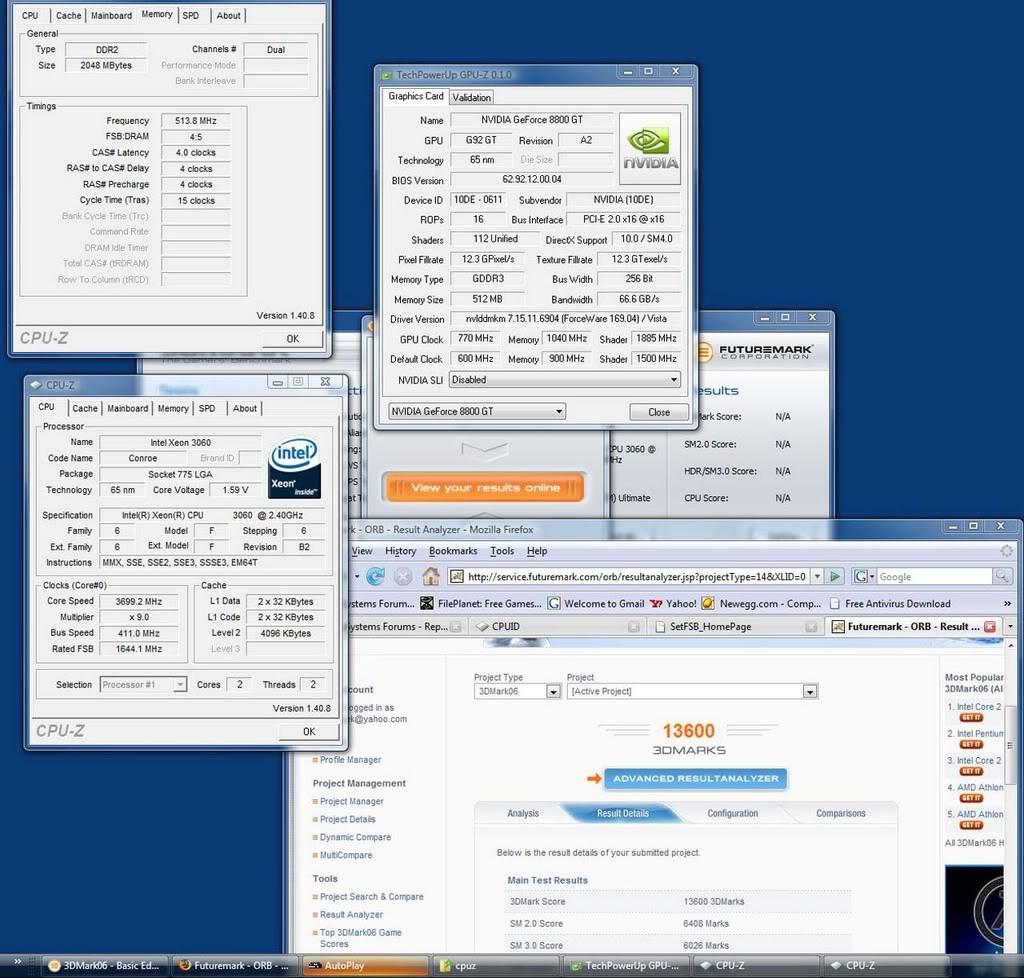Open Dynamic Compare link
This screenshot has height=978, width=1024.
(355, 837)
